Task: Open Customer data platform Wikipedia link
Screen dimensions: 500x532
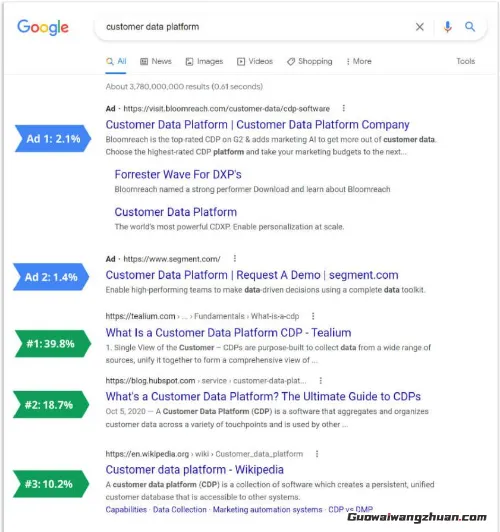Action: (195, 470)
